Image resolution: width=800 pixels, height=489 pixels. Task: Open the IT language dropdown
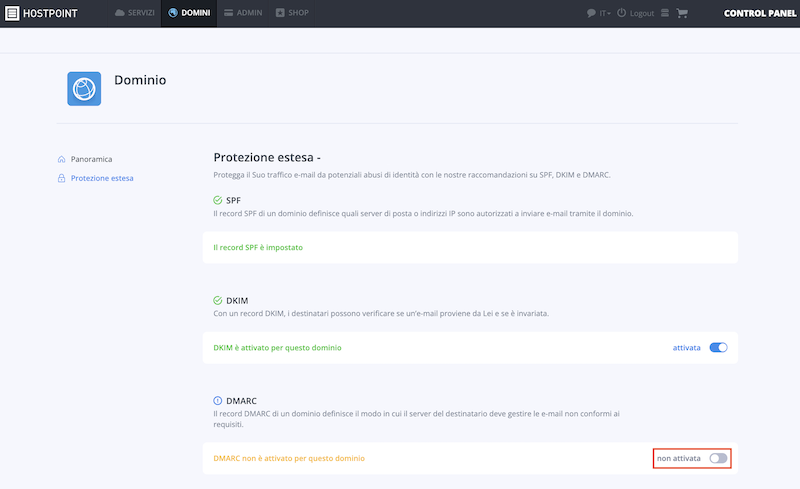[x=605, y=13]
